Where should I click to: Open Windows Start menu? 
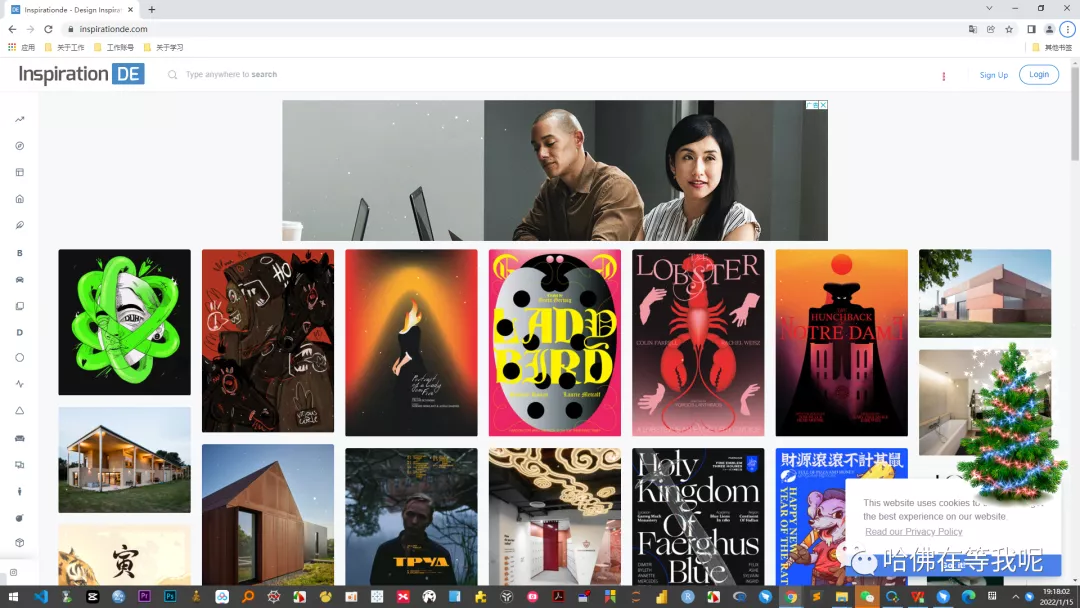pyautogui.click(x=13, y=596)
